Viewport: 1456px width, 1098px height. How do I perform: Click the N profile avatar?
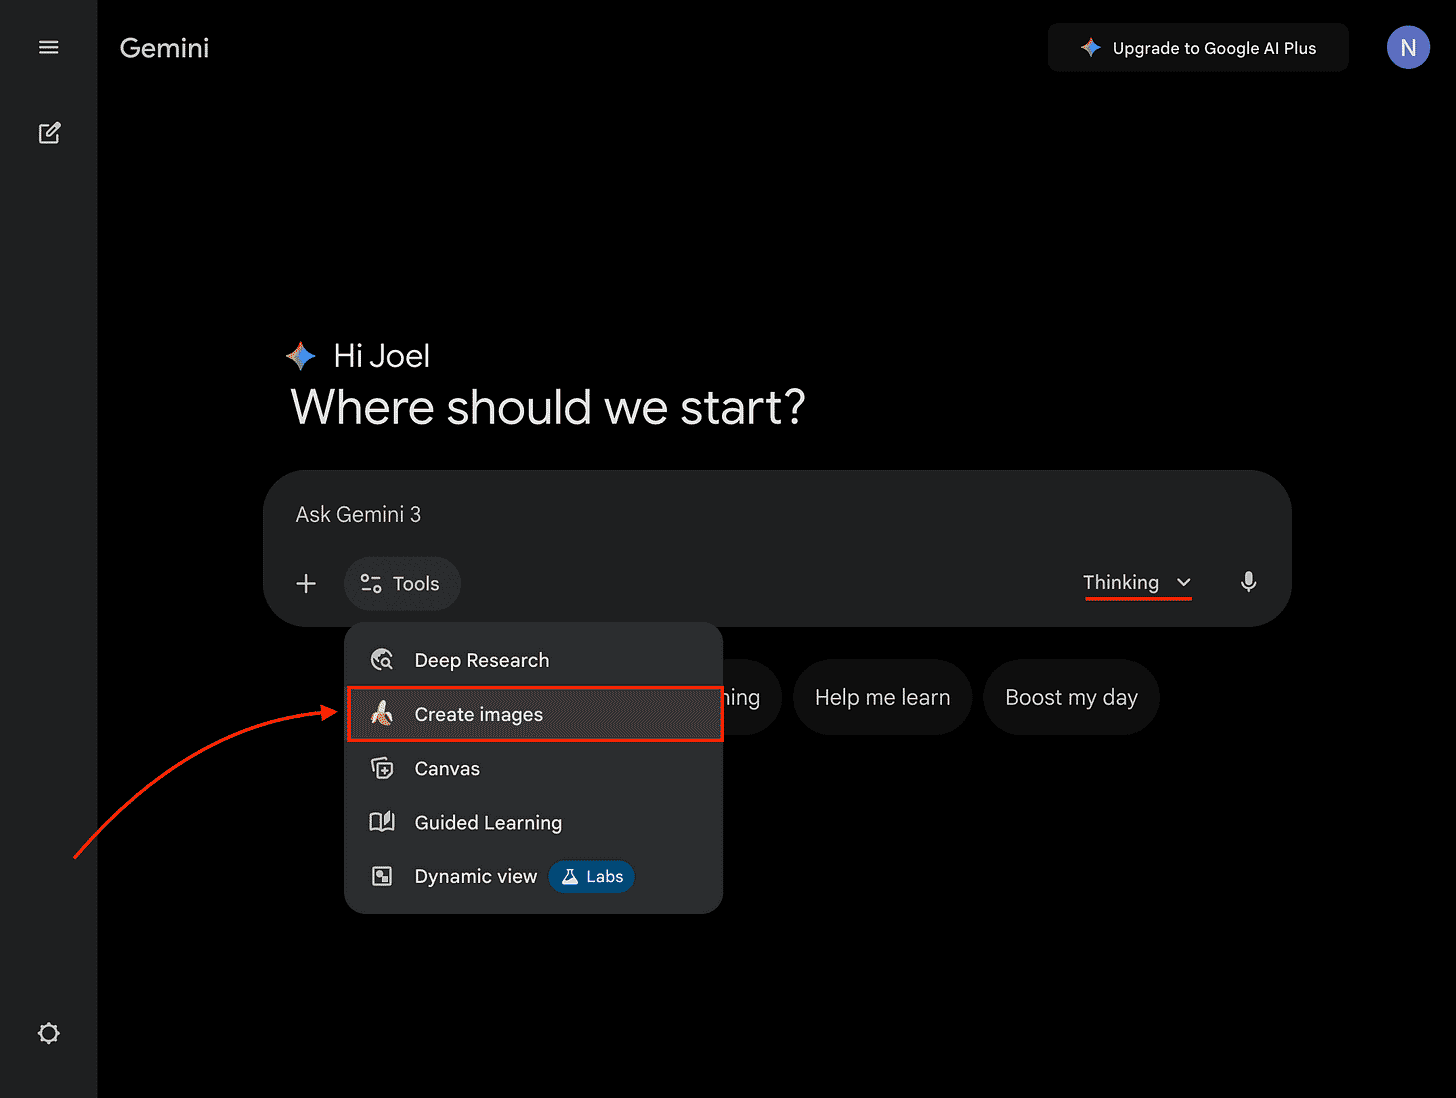[x=1408, y=47]
